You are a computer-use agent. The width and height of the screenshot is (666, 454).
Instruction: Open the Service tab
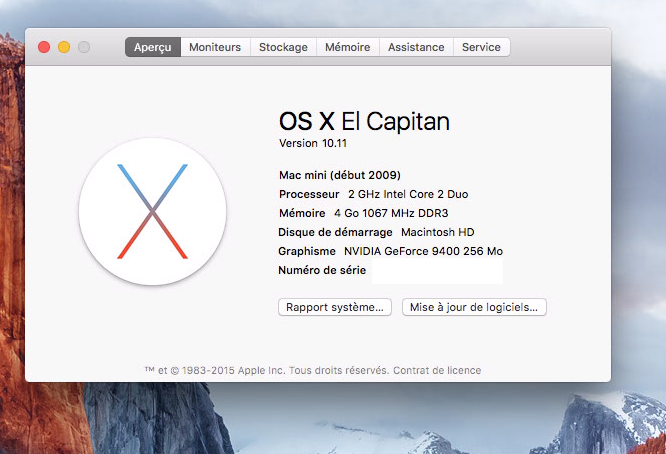point(481,47)
